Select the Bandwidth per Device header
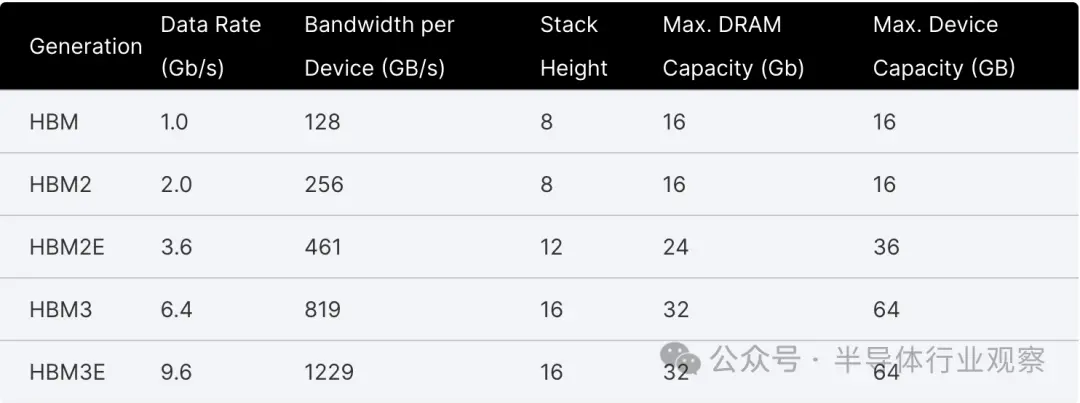1080x403 pixels. coord(380,46)
